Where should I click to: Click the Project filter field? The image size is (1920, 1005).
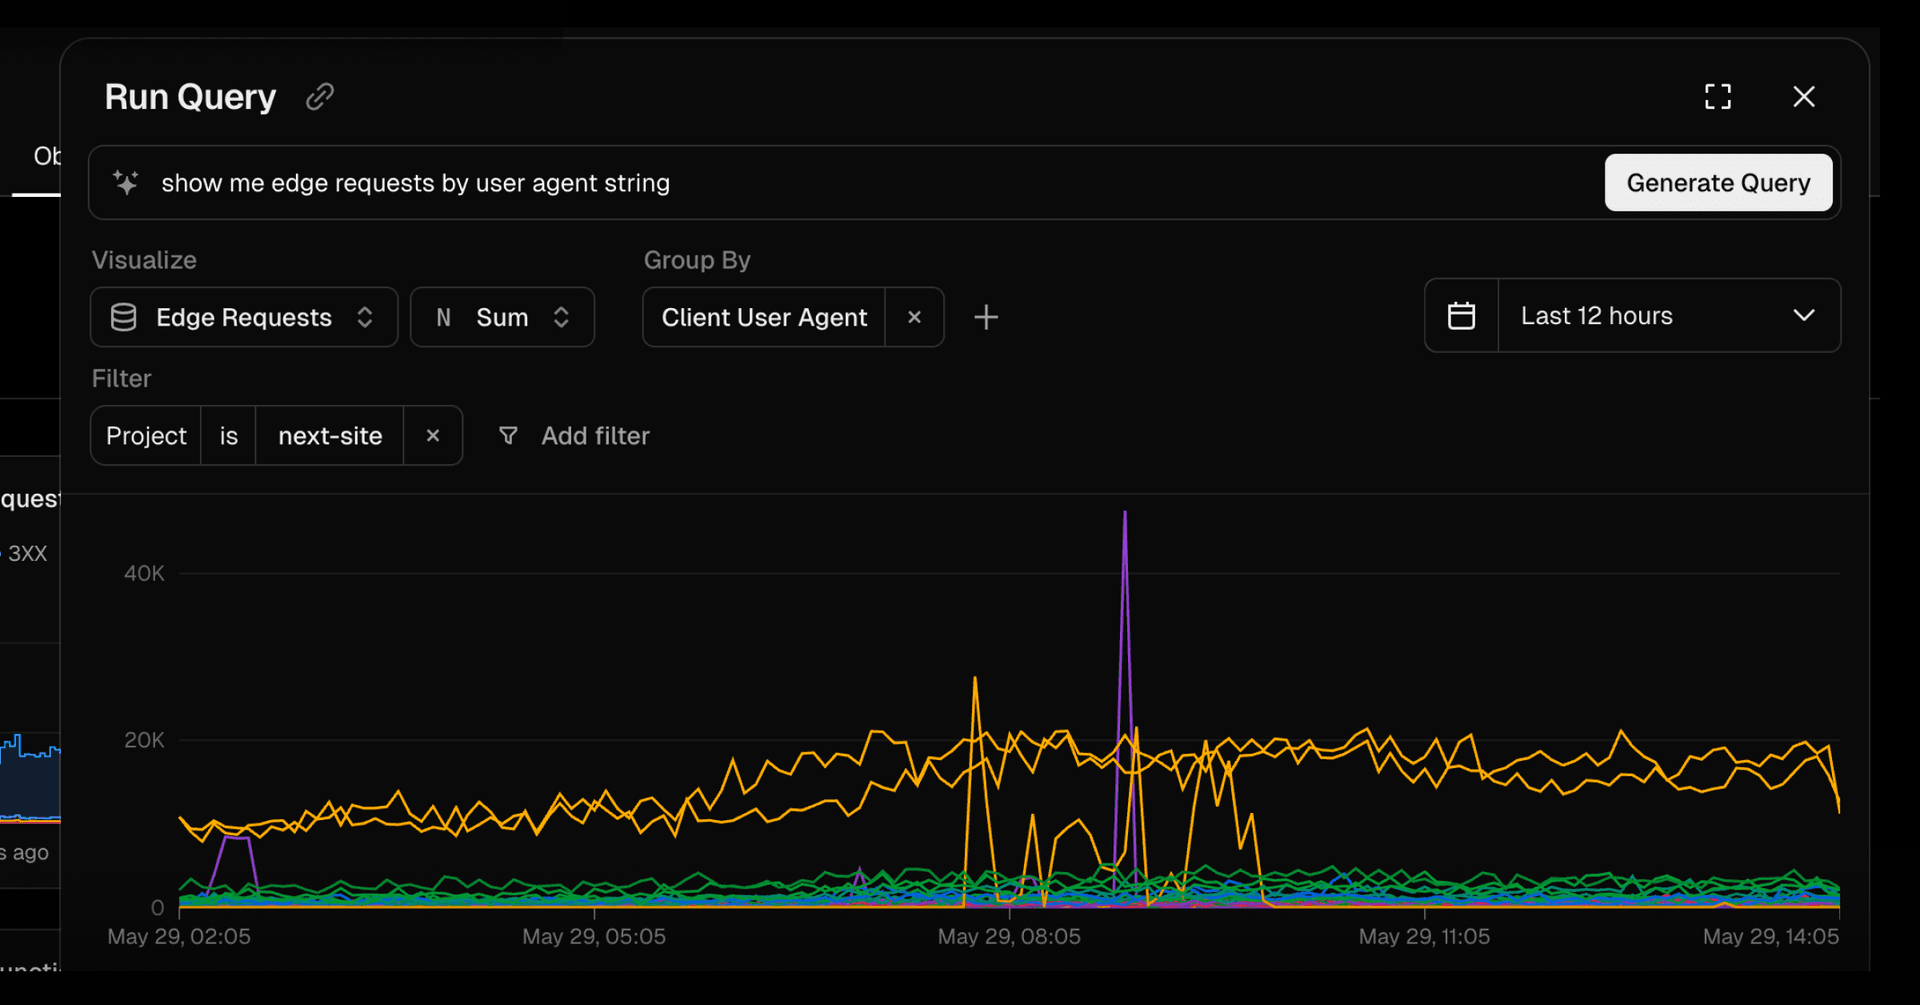click(146, 436)
